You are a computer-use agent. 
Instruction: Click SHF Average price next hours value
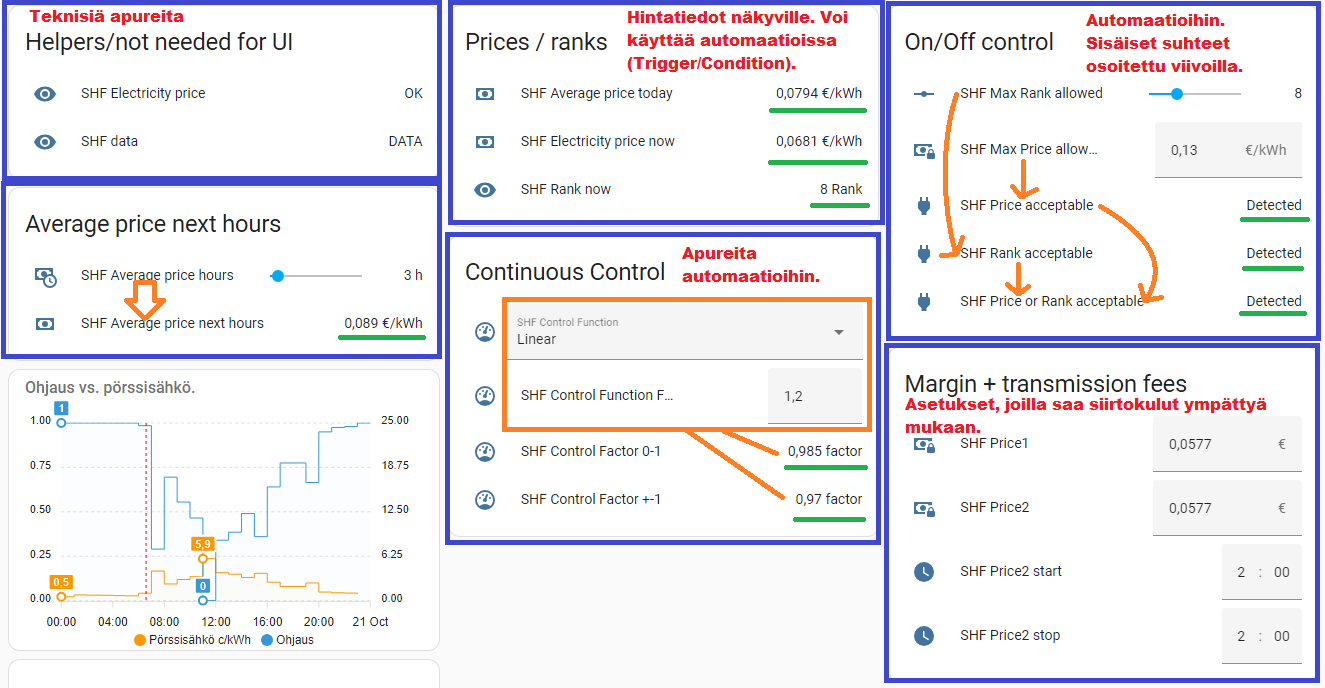point(383,324)
